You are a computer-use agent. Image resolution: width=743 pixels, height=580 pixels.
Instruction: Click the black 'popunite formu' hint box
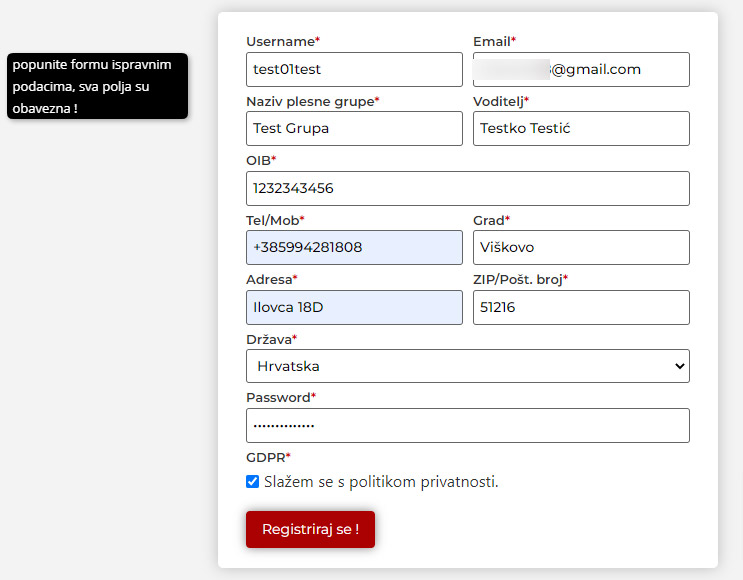tap(97, 86)
